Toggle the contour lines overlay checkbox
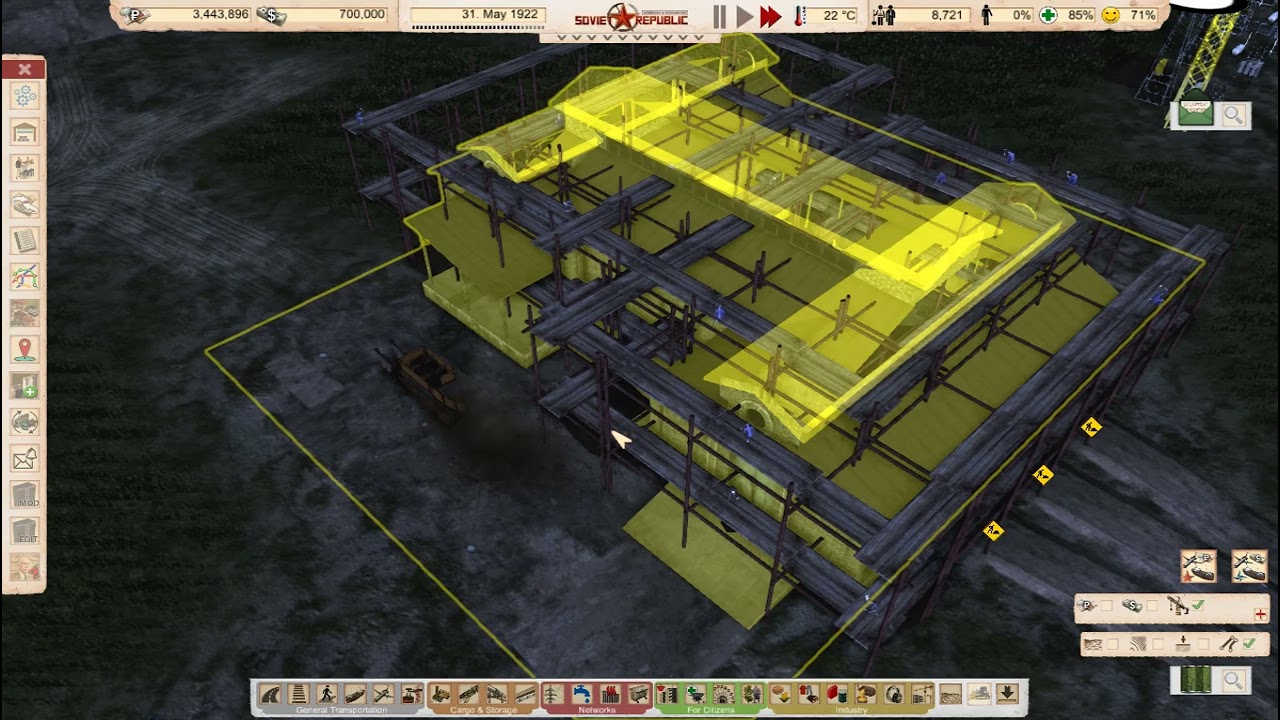 coord(1158,644)
